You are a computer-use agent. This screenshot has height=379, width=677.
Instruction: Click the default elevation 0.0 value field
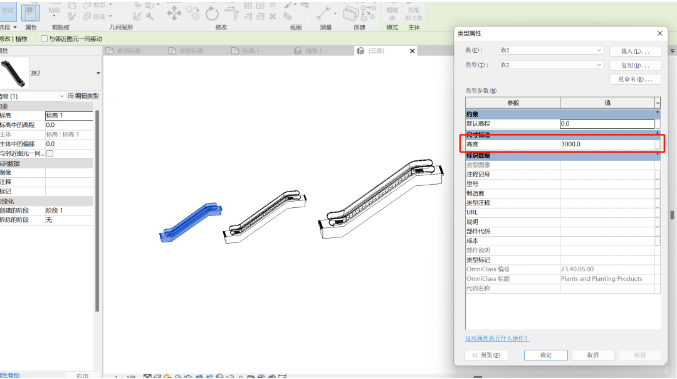click(607, 123)
